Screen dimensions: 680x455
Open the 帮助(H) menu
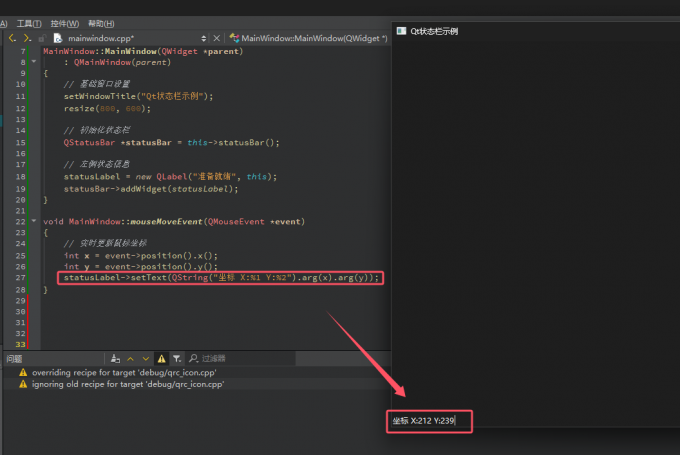tap(100, 22)
